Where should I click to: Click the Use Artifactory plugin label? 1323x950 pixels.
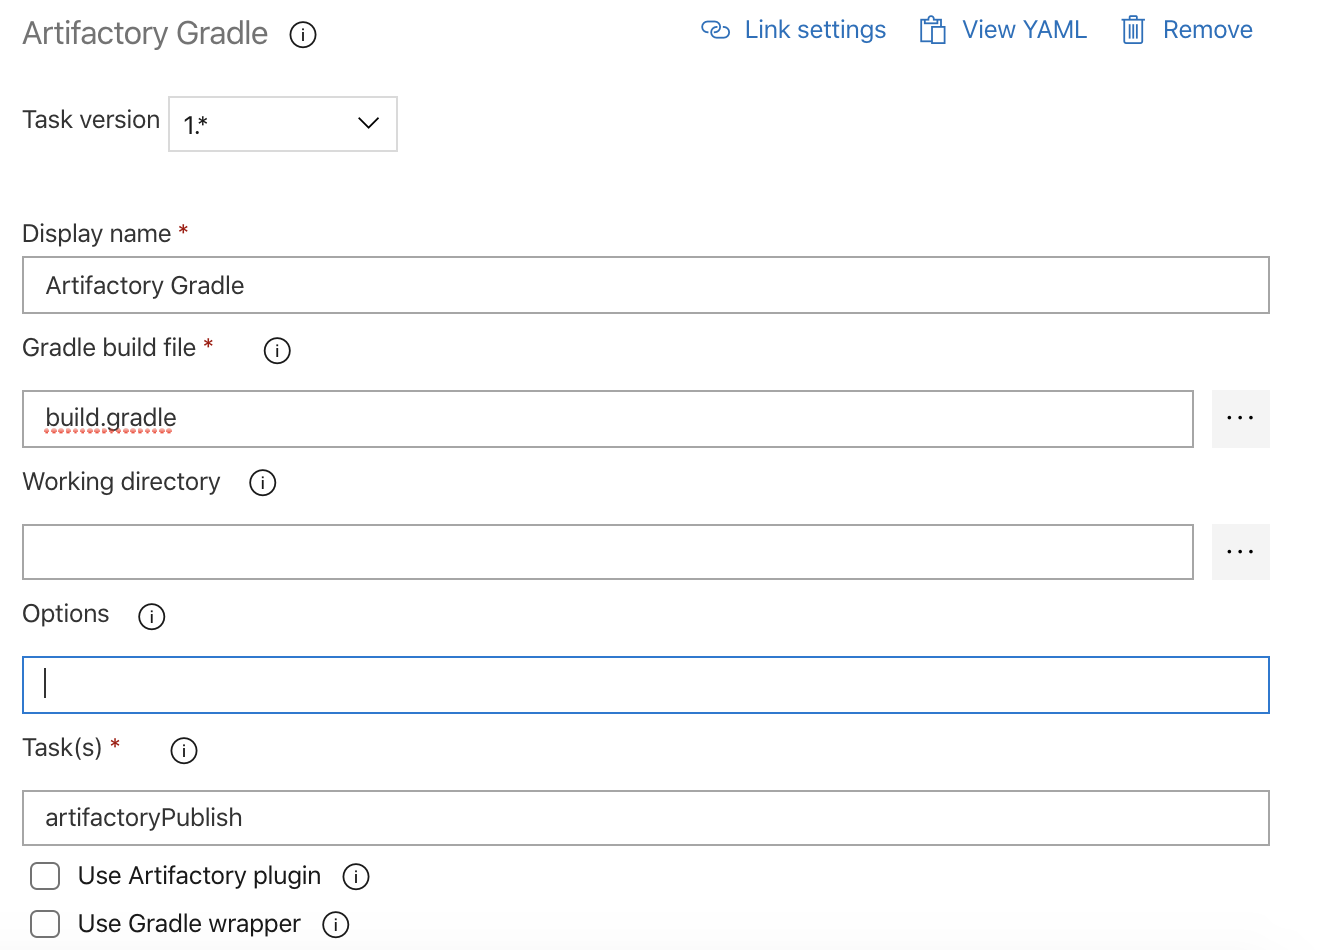click(200, 876)
